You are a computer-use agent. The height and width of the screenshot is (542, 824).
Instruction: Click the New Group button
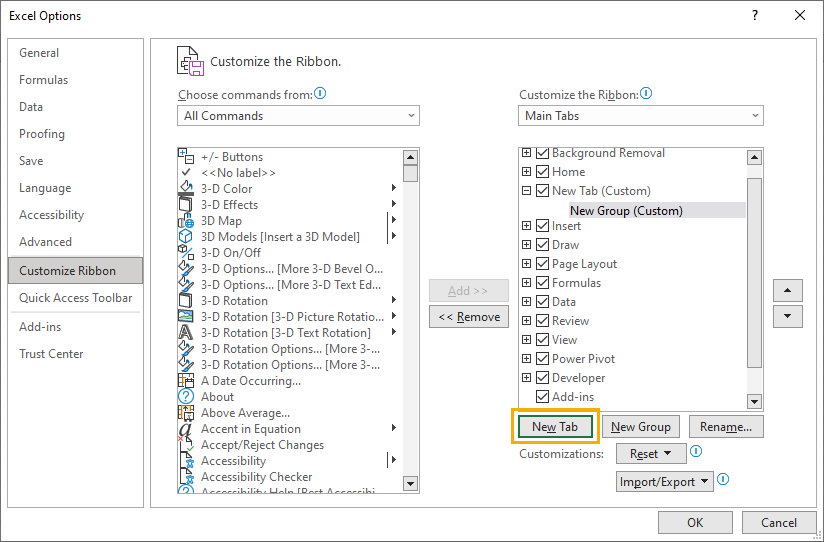pyautogui.click(x=641, y=427)
